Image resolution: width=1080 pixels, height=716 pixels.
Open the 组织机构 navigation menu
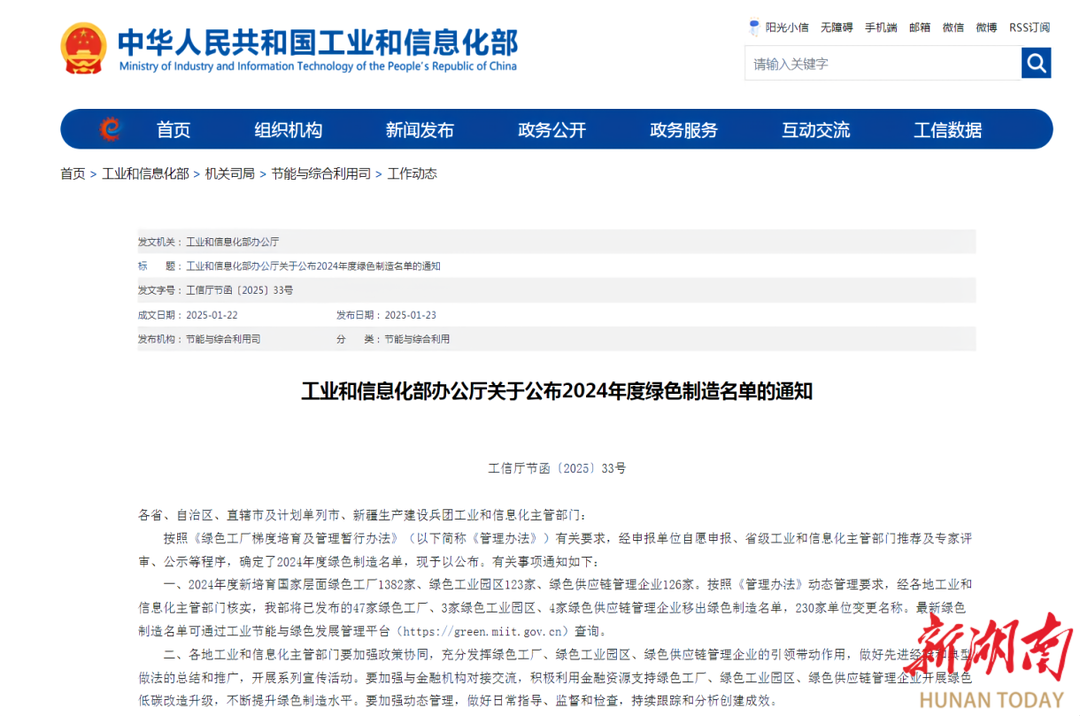pyautogui.click(x=288, y=130)
